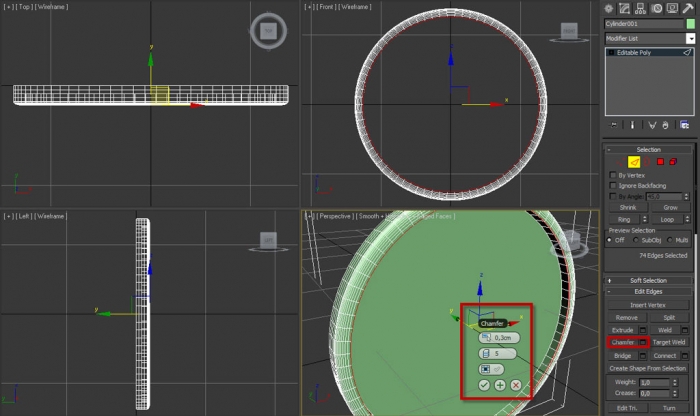The image size is (700, 416).
Task: Cancel chamfer with X icon
Action: coord(516,385)
